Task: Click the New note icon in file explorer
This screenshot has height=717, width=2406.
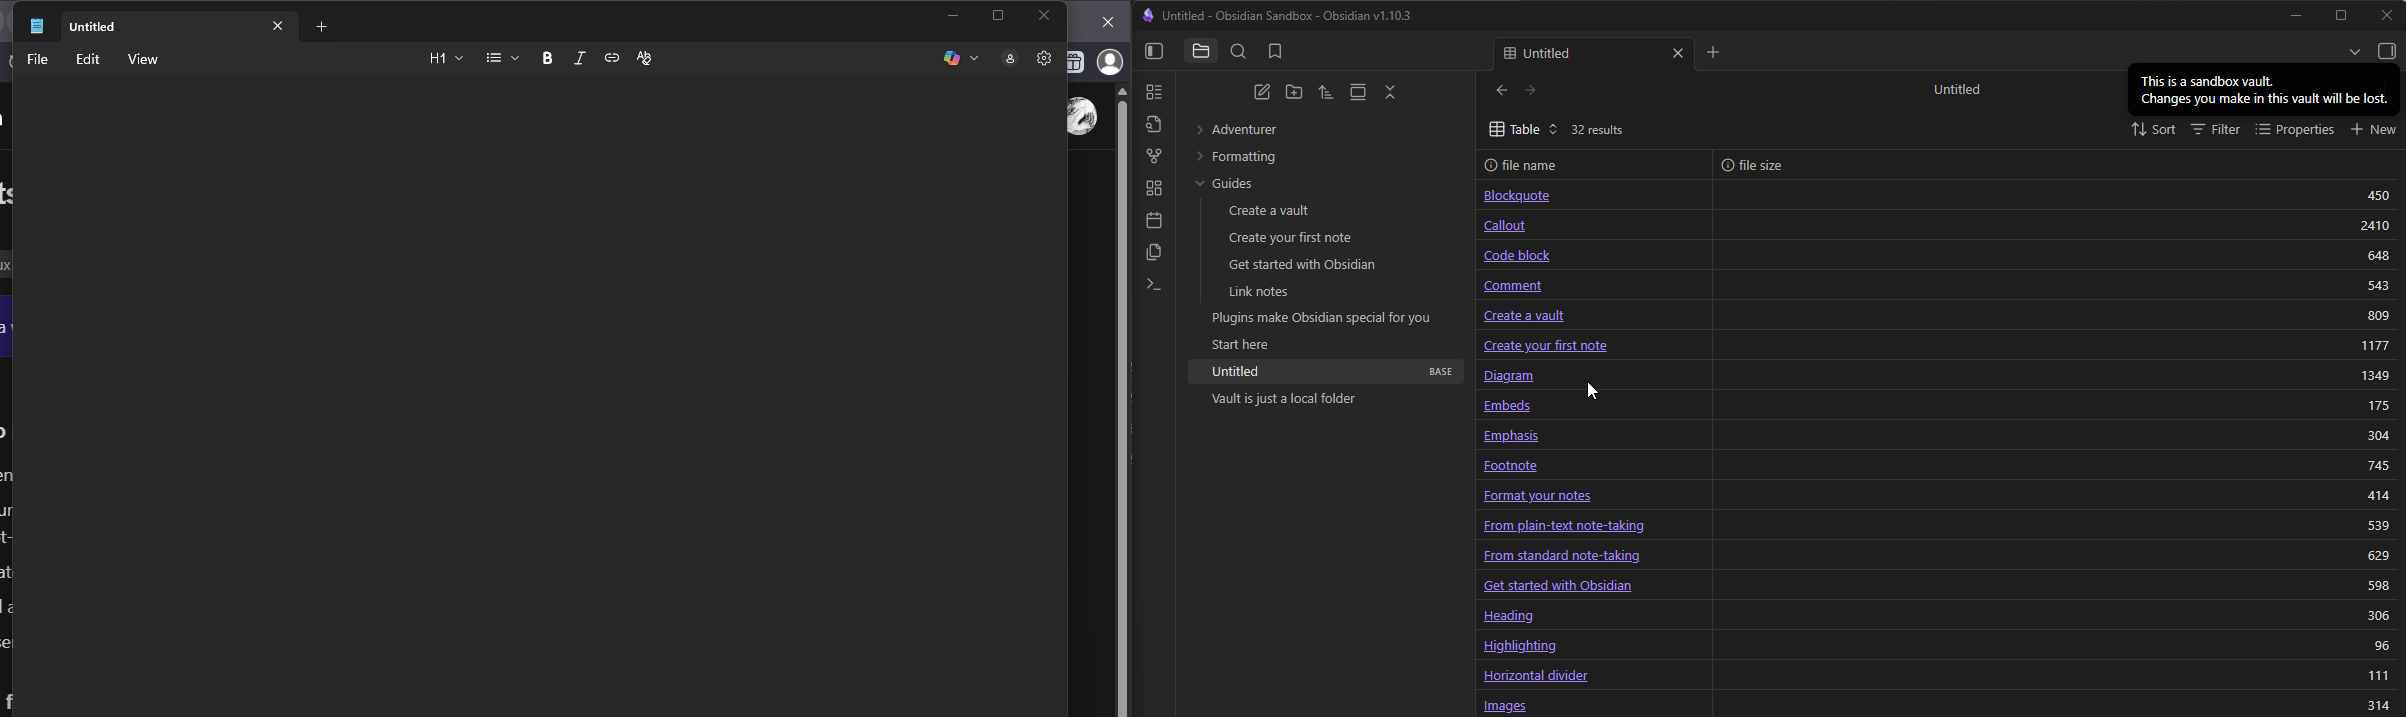Action: tap(1262, 92)
